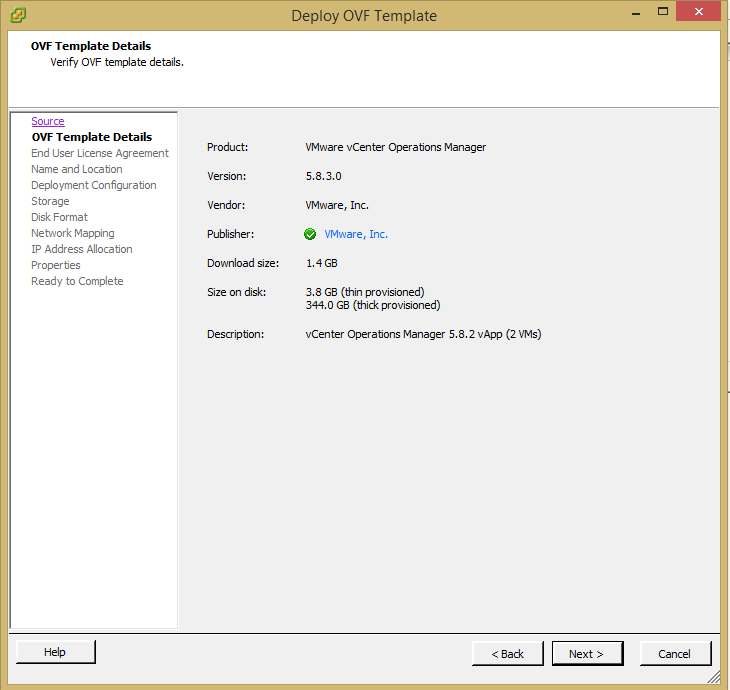Open the VMware, Inc. publisher certificate link

[356, 234]
